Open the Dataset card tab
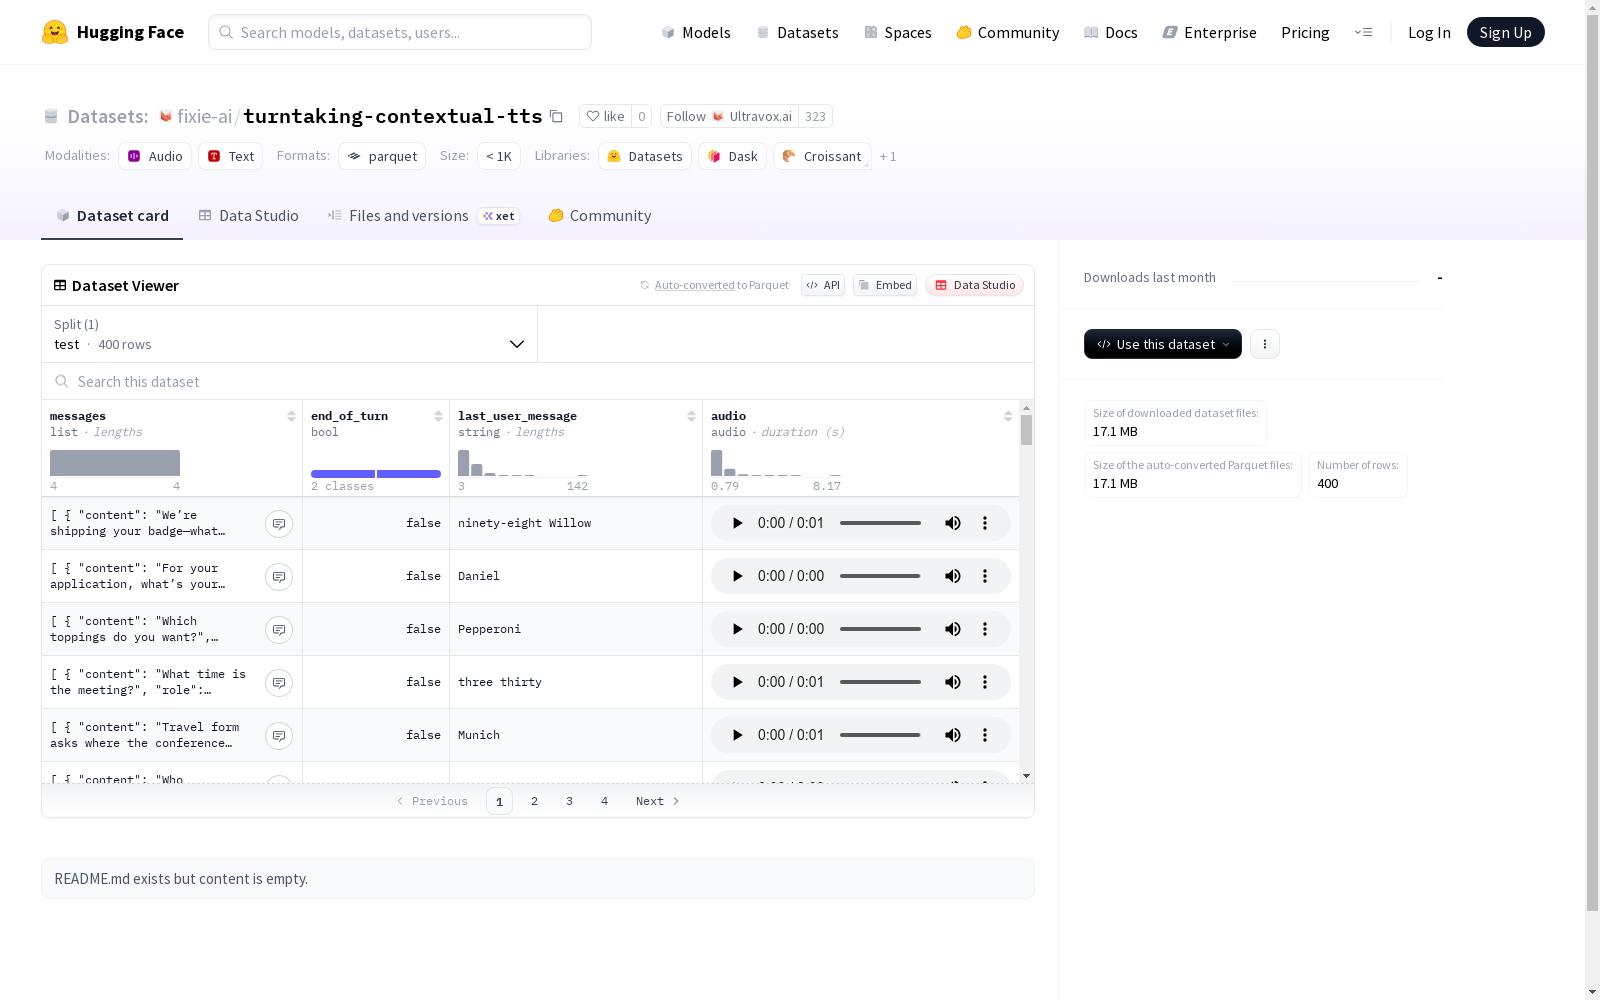The height and width of the screenshot is (1000, 1600). pyautogui.click(x=112, y=216)
